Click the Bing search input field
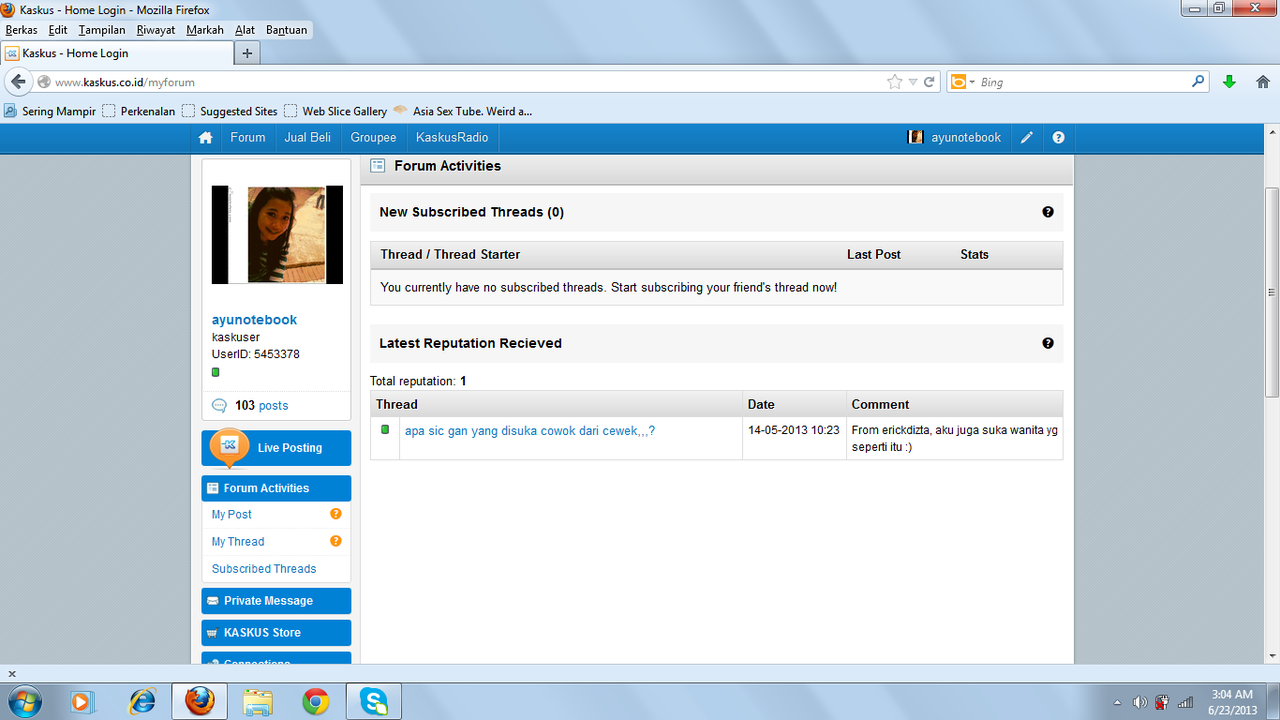 pos(1085,82)
